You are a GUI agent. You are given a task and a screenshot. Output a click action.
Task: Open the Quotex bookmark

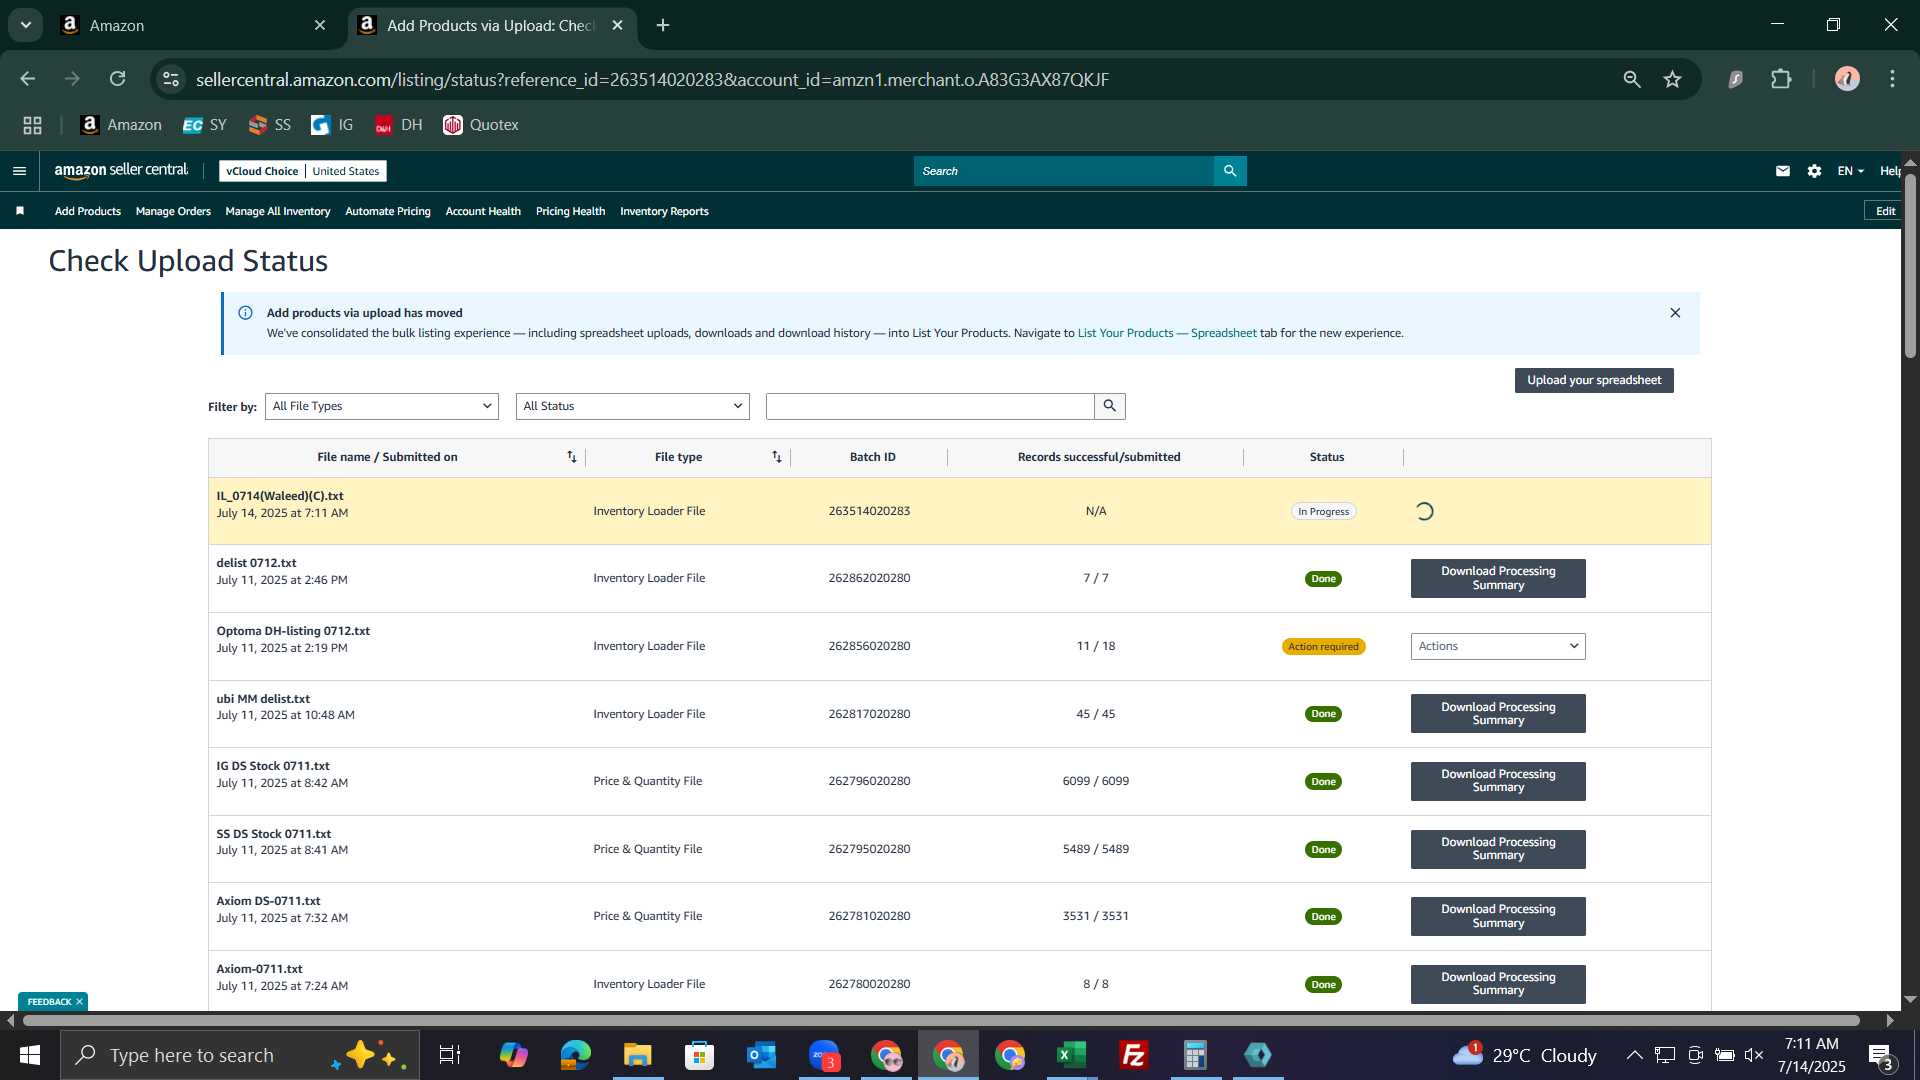(x=481, y=125)
